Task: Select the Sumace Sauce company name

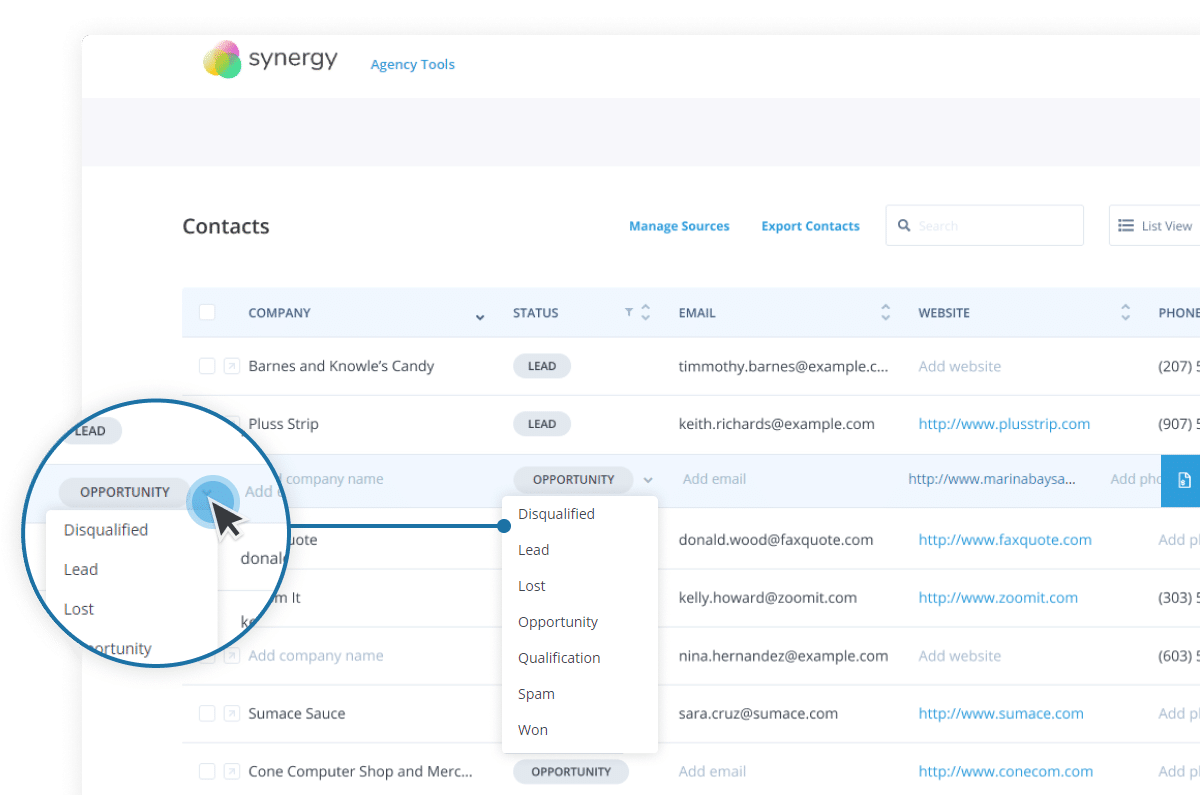Action: click(x=297, y=714)
